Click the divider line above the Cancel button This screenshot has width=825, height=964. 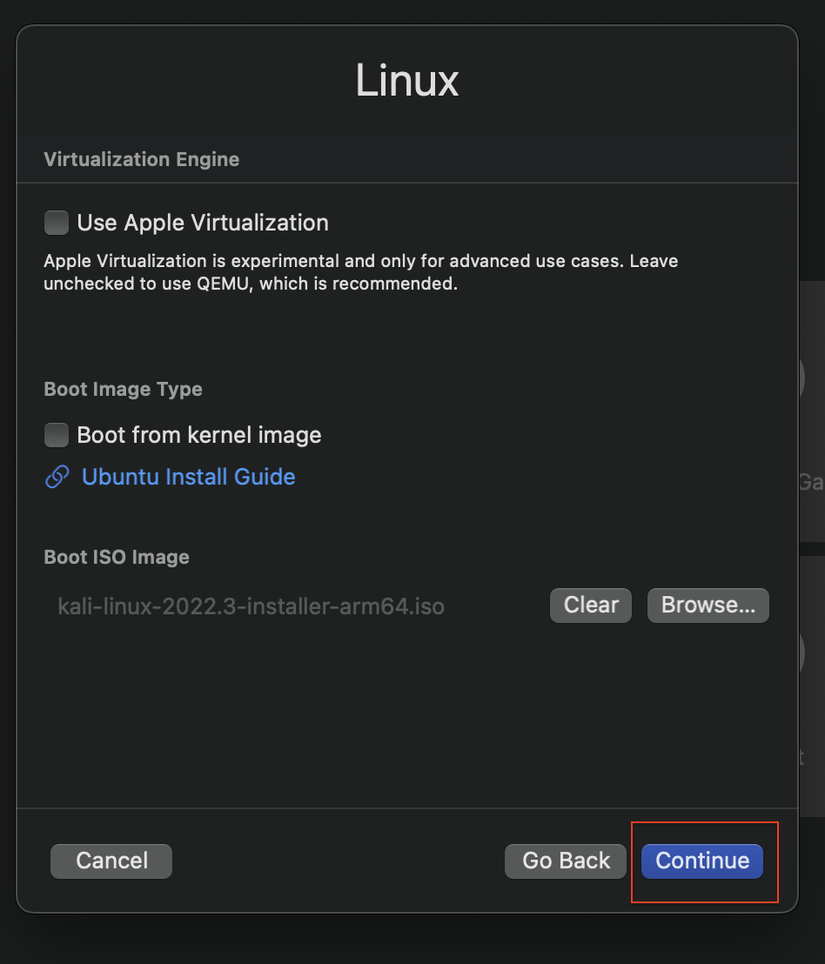click(x=407, y=808)
